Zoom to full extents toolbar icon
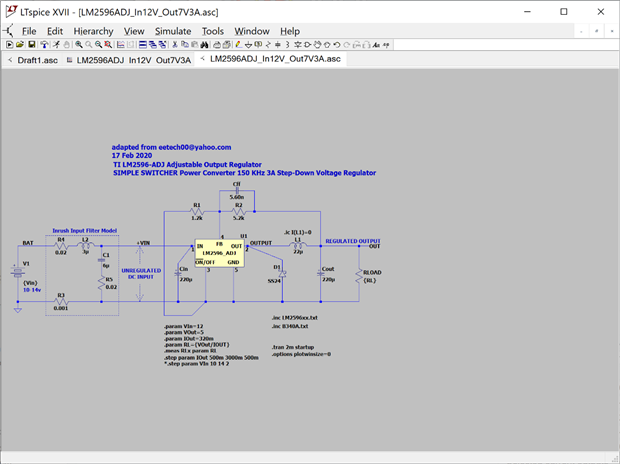 pyautogui.click(x=108, y=45)
